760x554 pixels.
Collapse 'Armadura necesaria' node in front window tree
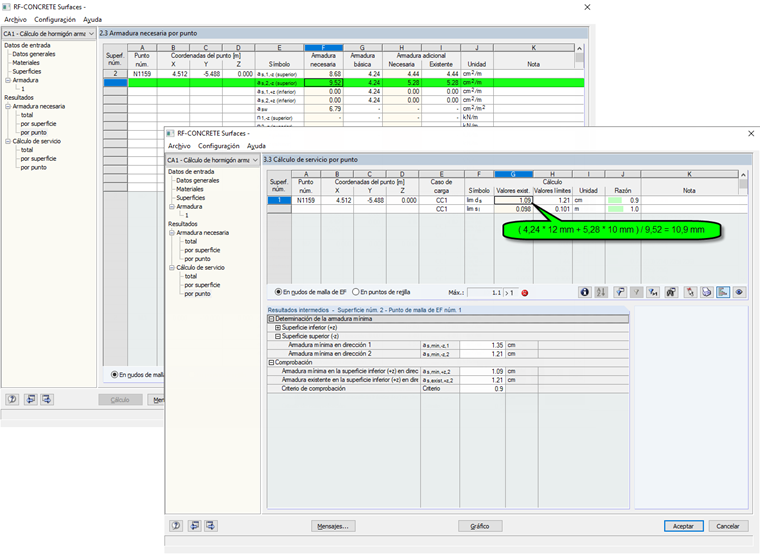point(172,233)
